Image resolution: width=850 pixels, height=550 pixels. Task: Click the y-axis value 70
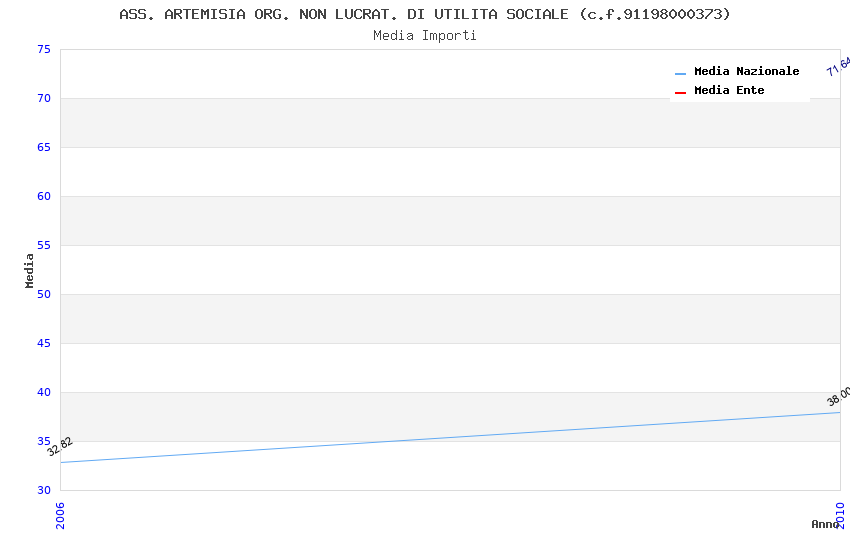pos(44,98)
